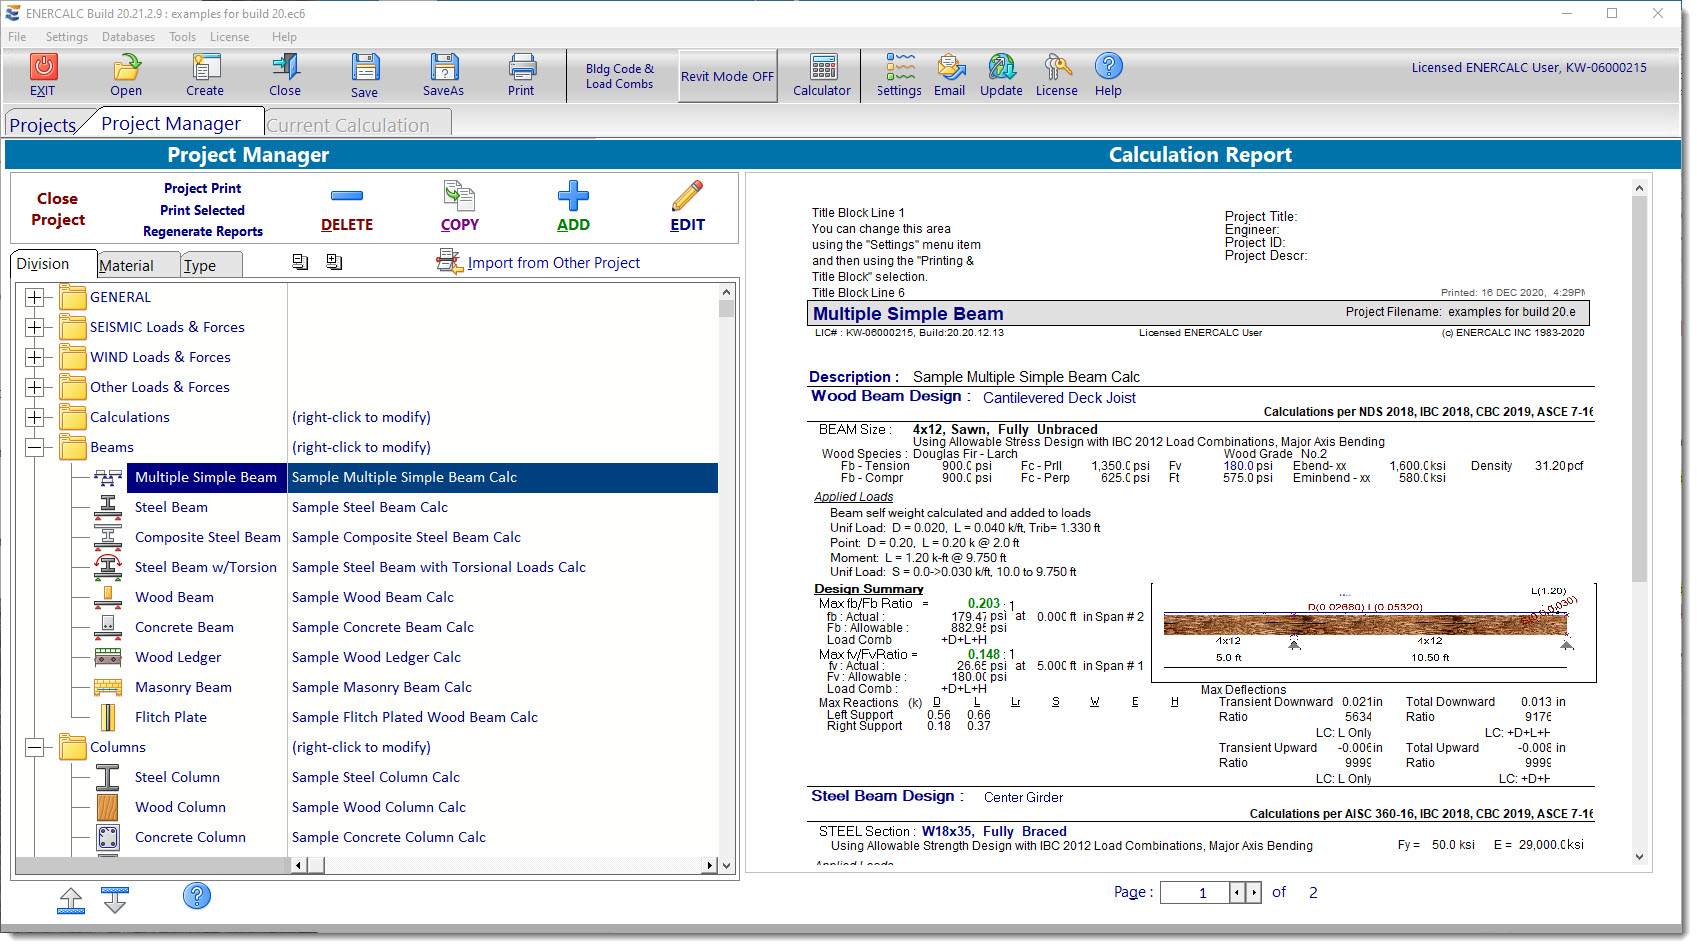
Task: Click Import from Other Project link
Action: (x=553, y=263)
